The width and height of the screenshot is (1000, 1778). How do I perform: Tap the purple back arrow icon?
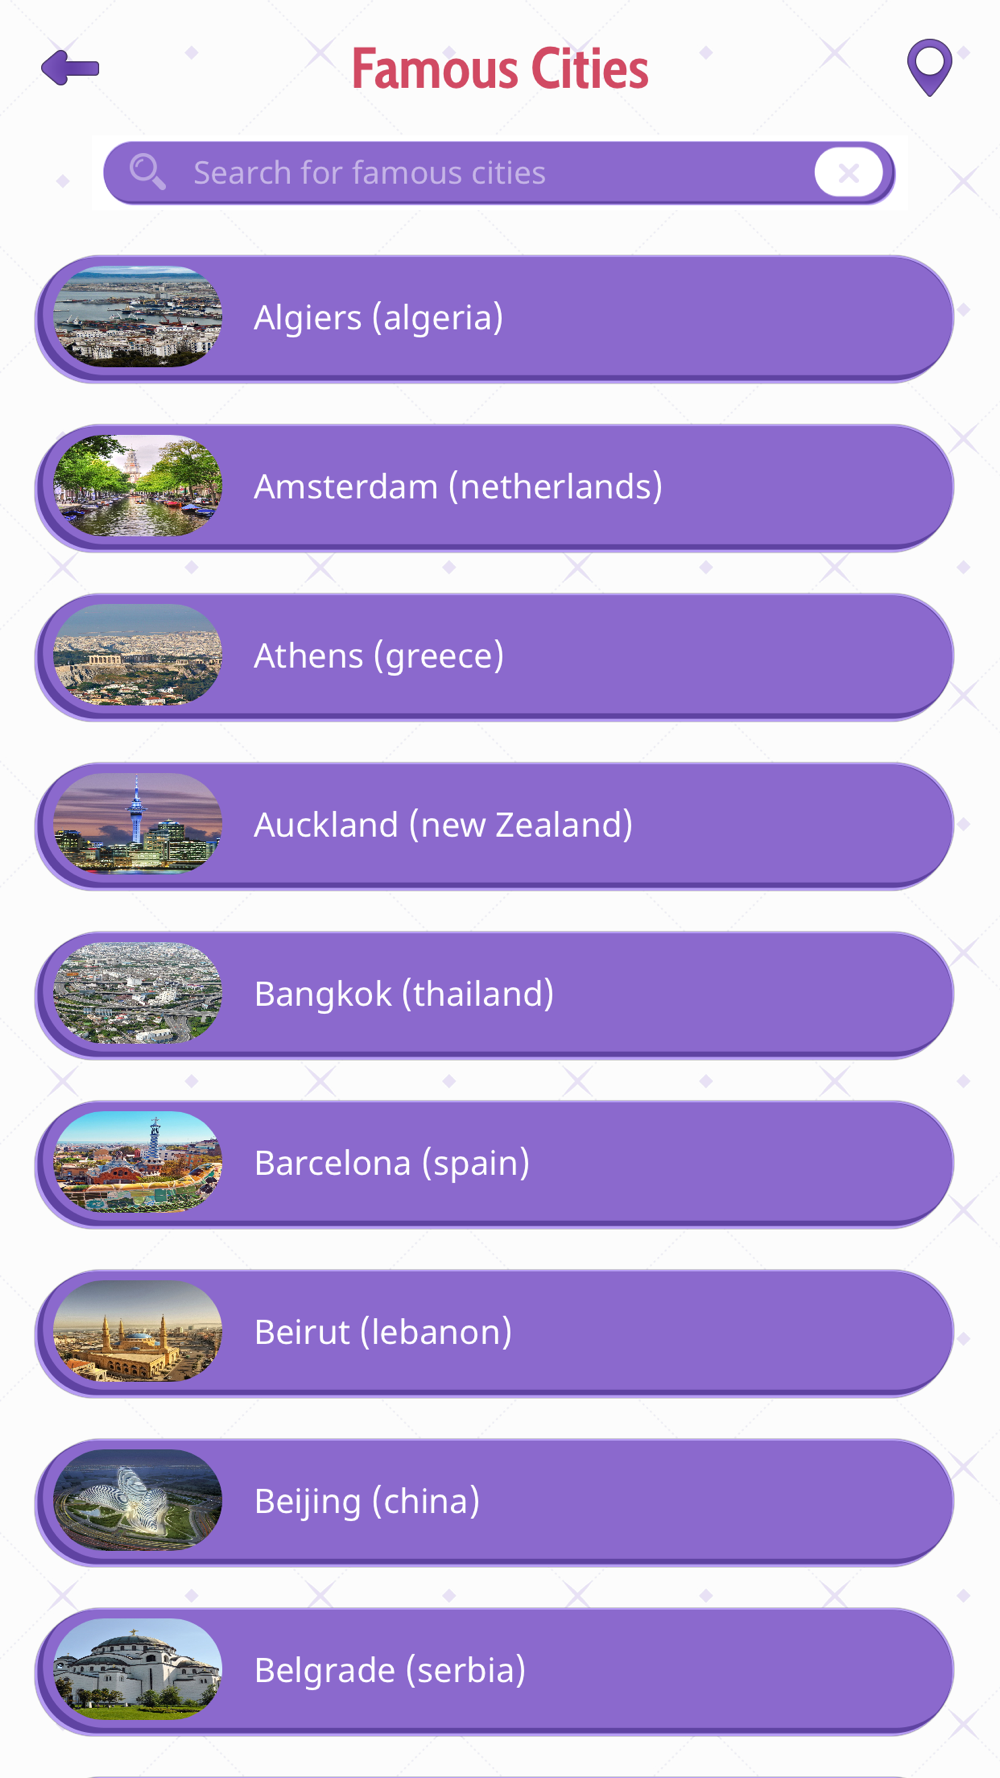point(70,68)
